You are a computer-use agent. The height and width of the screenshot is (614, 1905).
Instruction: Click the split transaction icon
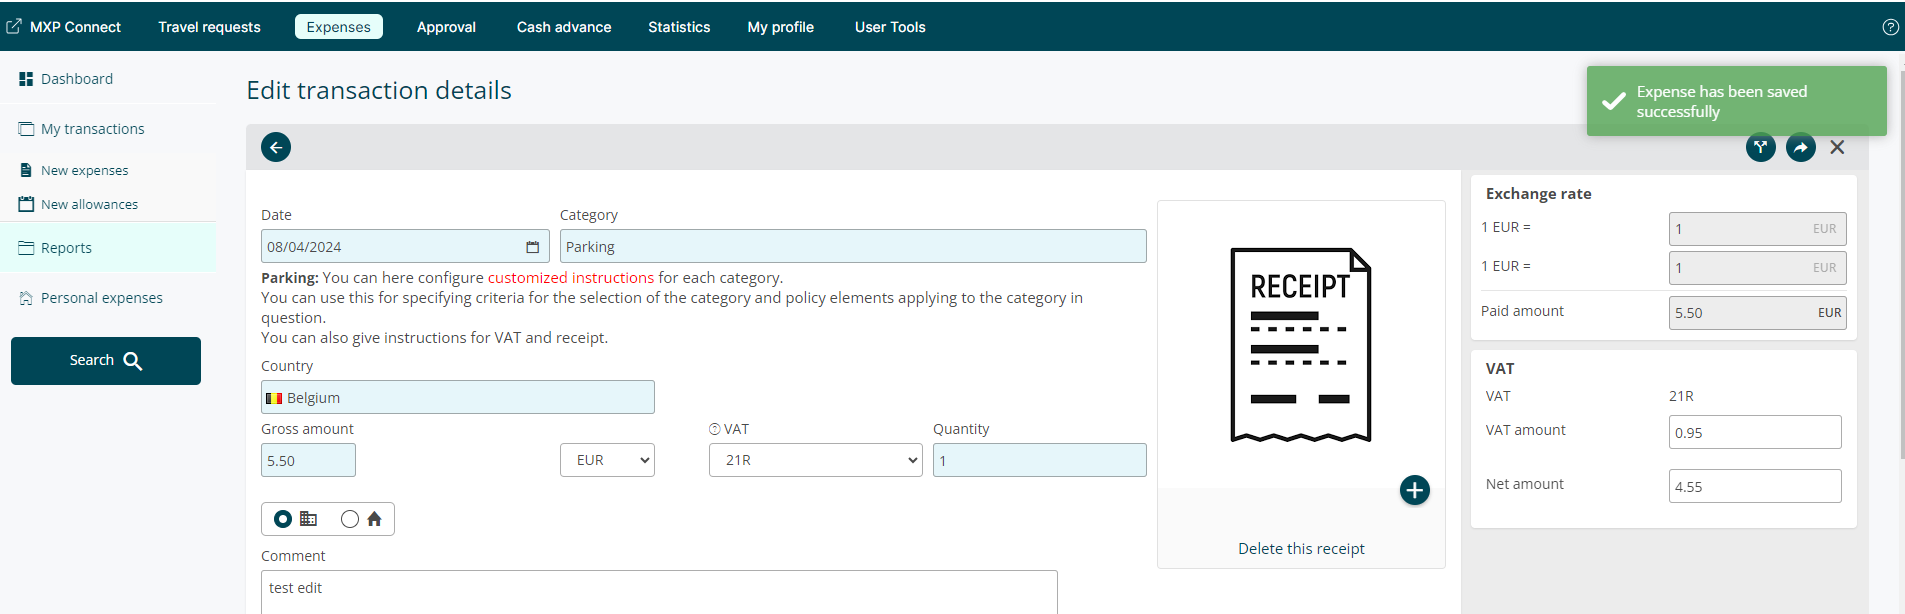coord(1760,147)
